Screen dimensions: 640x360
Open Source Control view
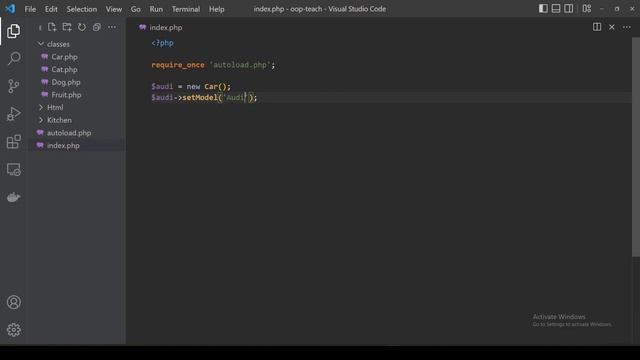pos(13,86)
